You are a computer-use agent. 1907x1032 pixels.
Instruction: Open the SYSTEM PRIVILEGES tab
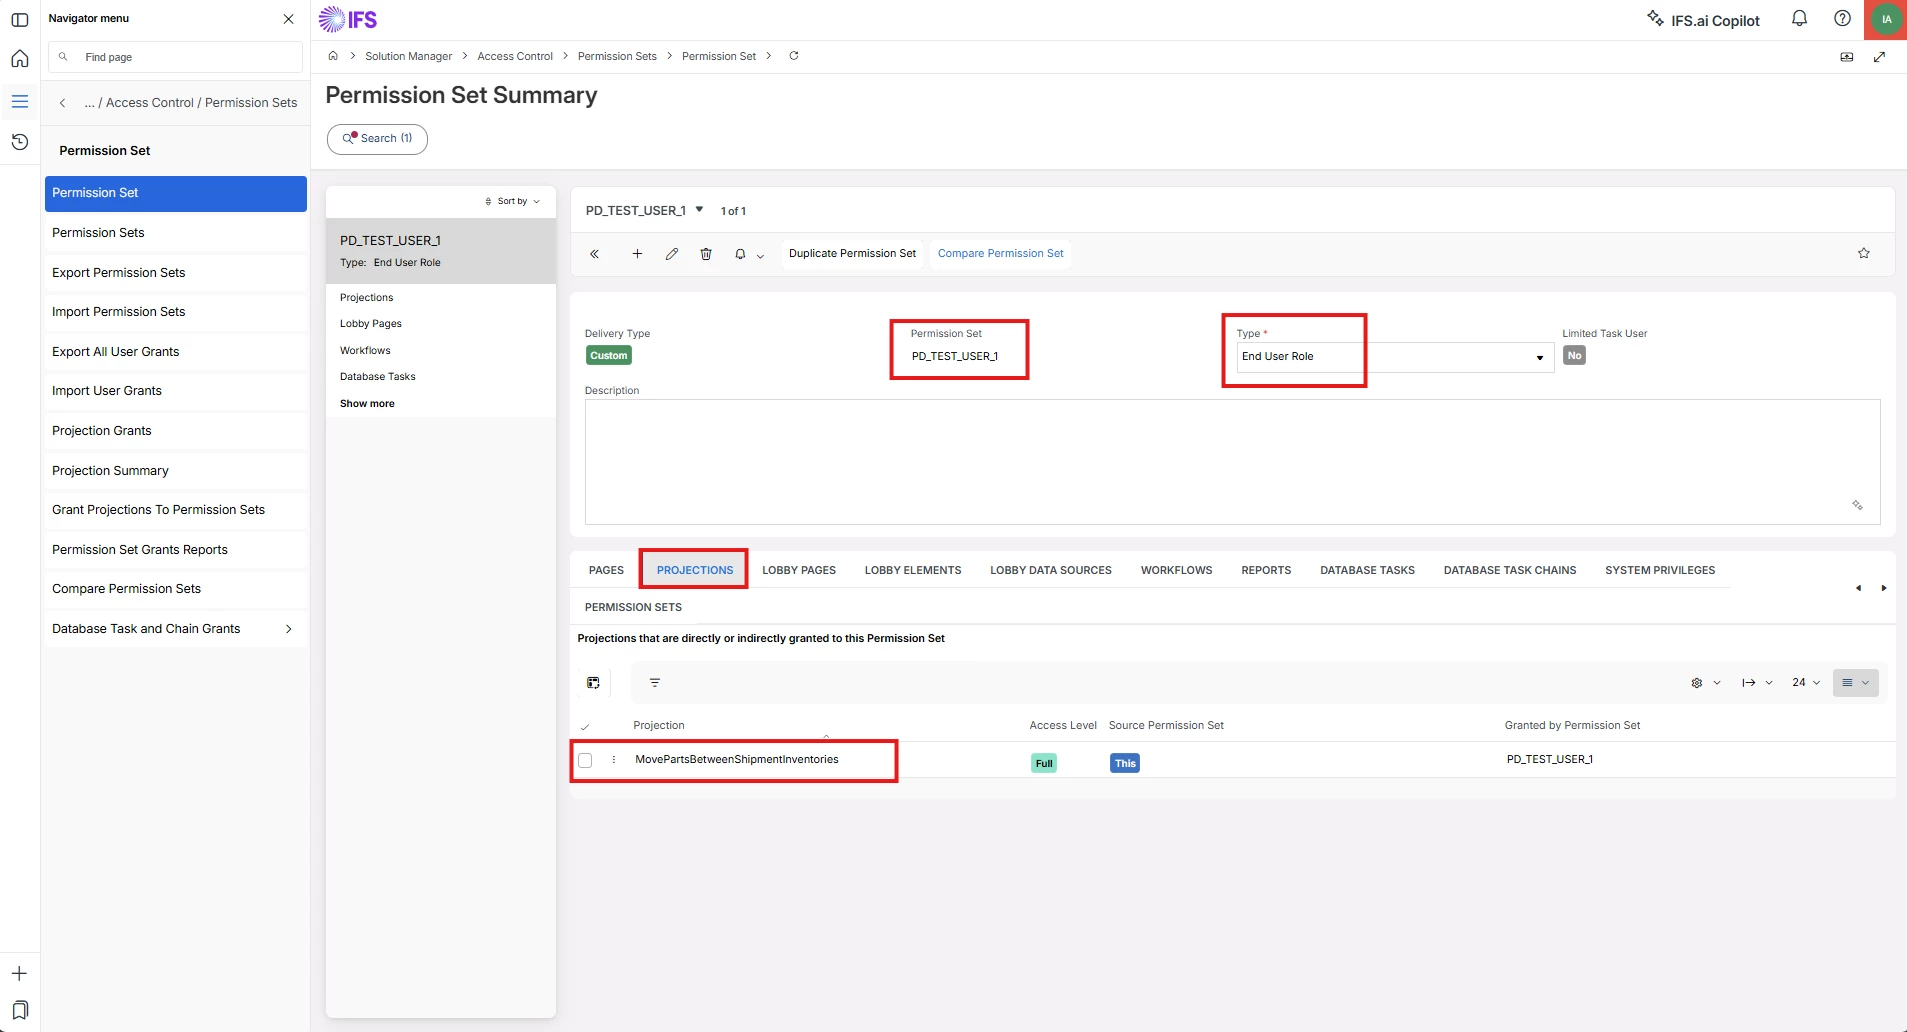pos(1660,570)
